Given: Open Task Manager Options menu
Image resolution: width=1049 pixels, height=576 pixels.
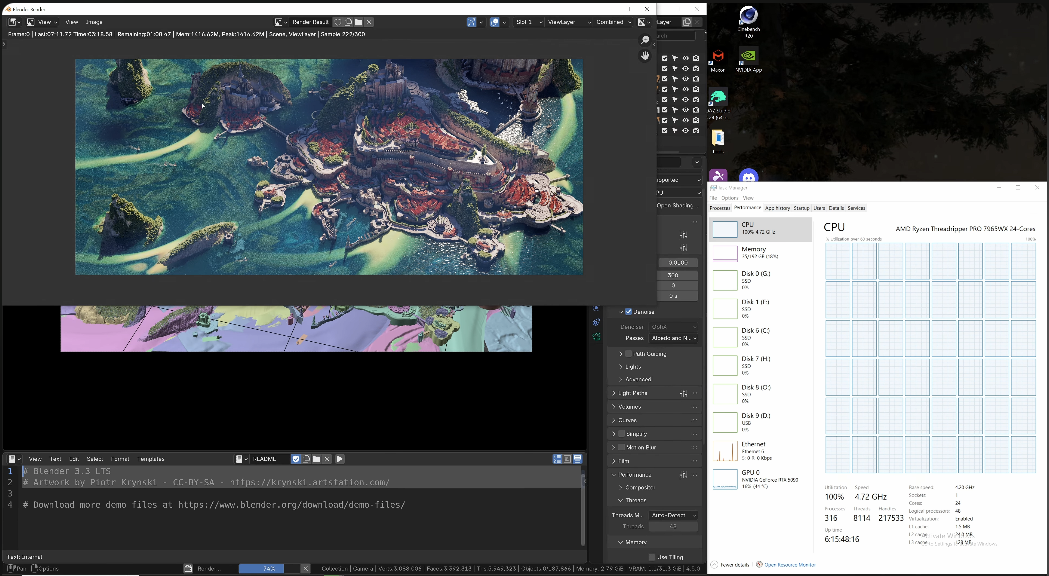Looking at the screenshot, I should (730, 198).
